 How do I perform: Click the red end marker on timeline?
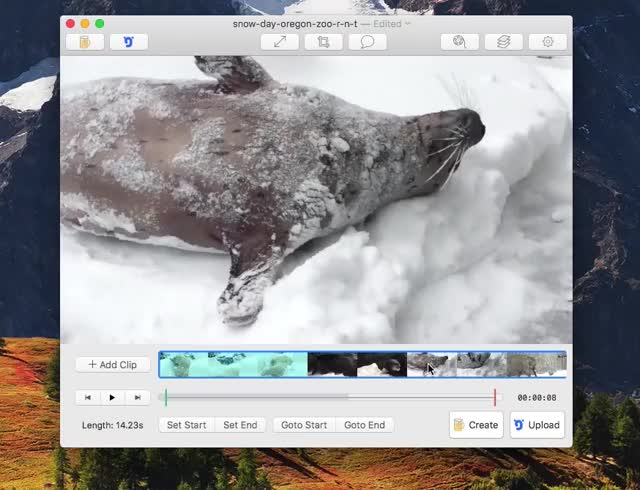tap(495, 397)
